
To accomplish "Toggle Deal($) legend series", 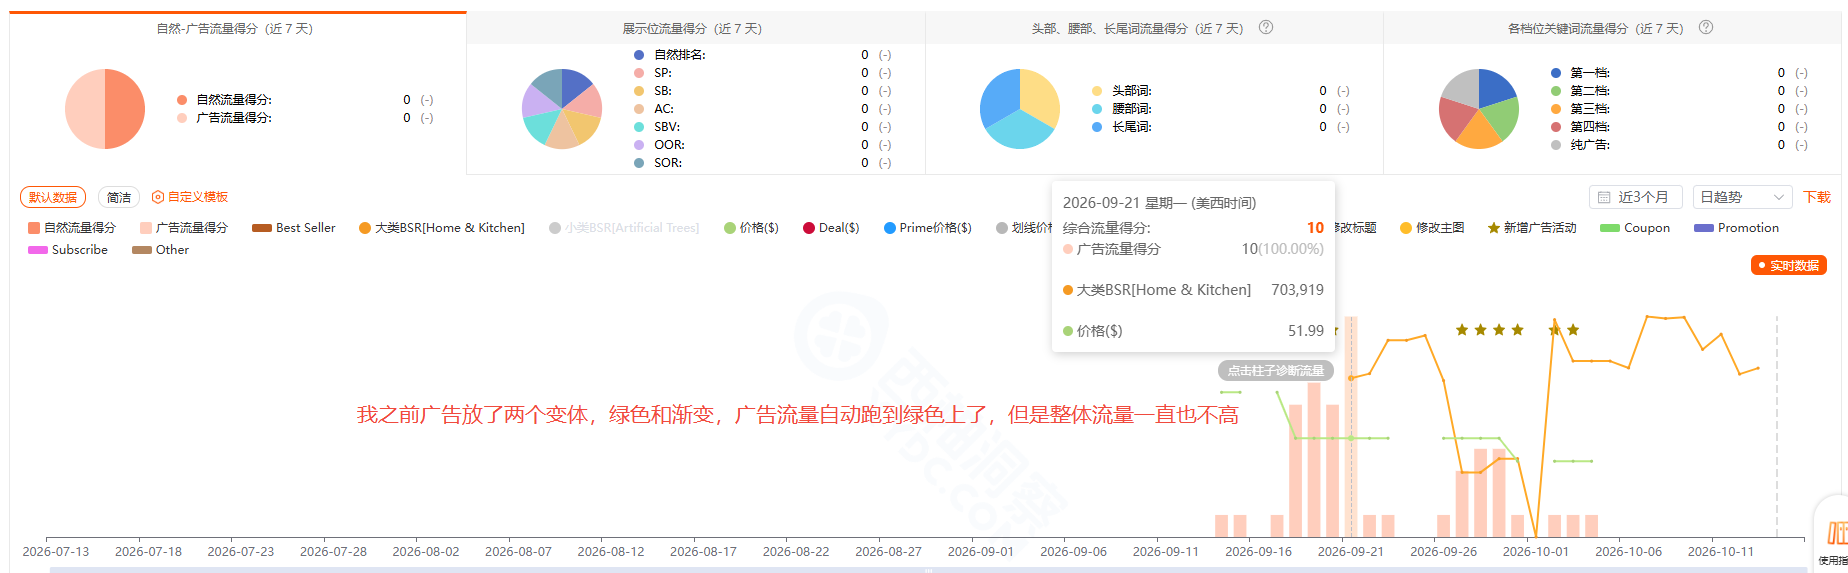I will pos(831,228).
